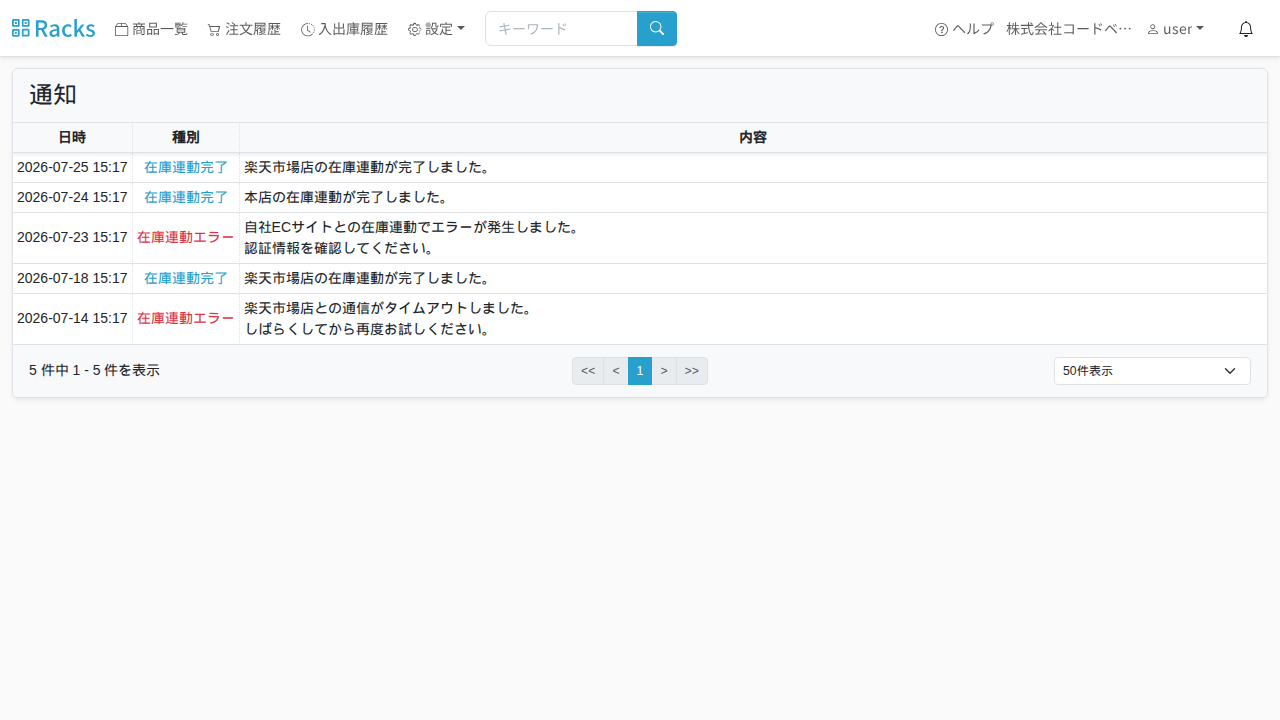The width and height of the screenshot is (1280, 720).
Task: Focus the キーワード search field
Action: (x=561, y=28)
